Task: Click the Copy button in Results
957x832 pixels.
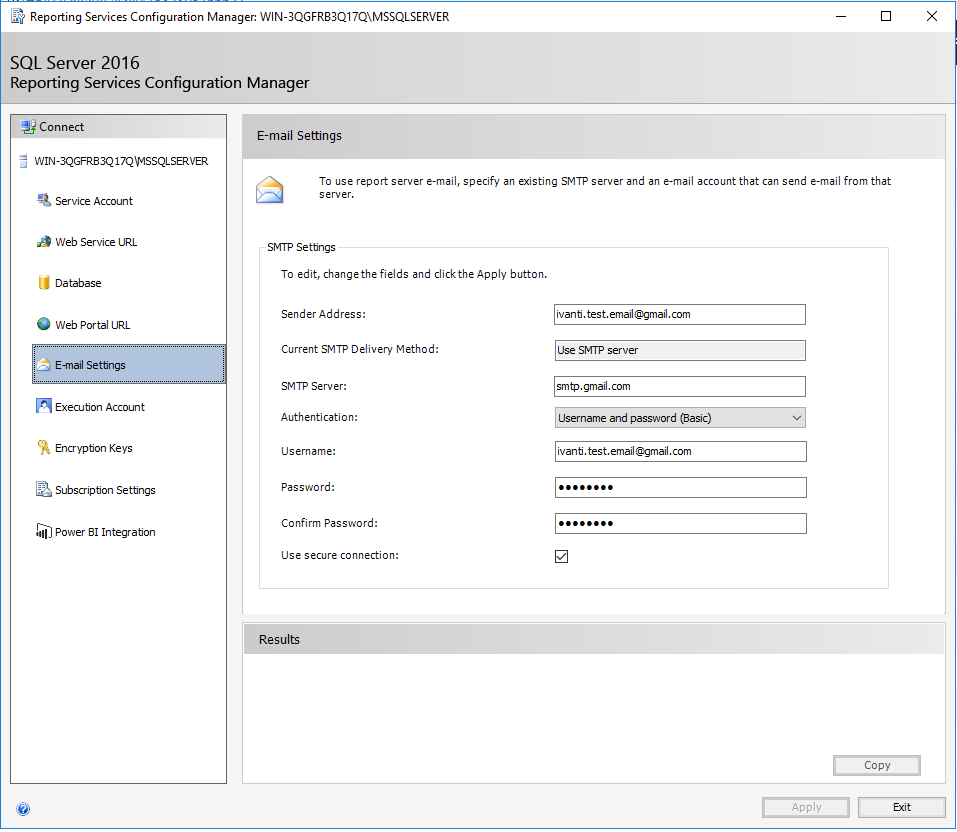Action: pos(876,764)
